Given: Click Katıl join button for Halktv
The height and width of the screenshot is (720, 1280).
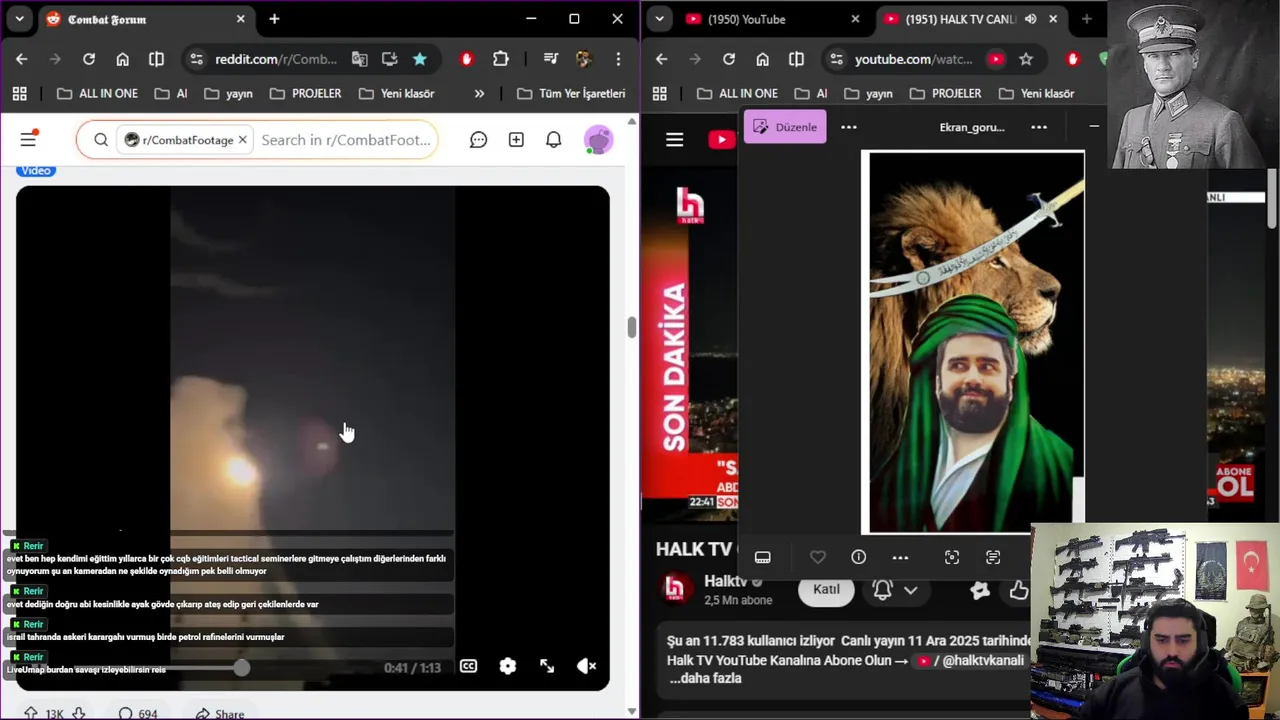Looking at the screenshot, I should [x=826, y=589].
